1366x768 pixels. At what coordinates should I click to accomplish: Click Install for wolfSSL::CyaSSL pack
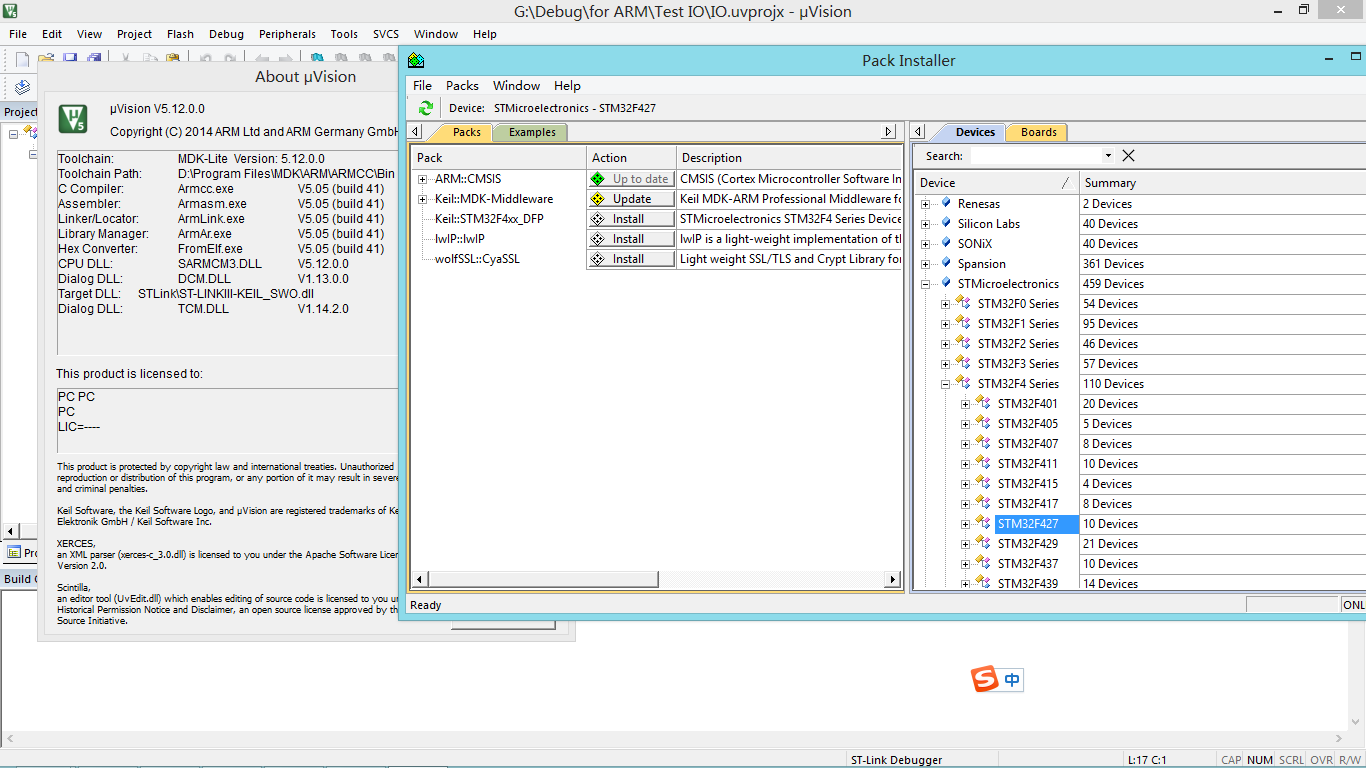click(631, 259)
